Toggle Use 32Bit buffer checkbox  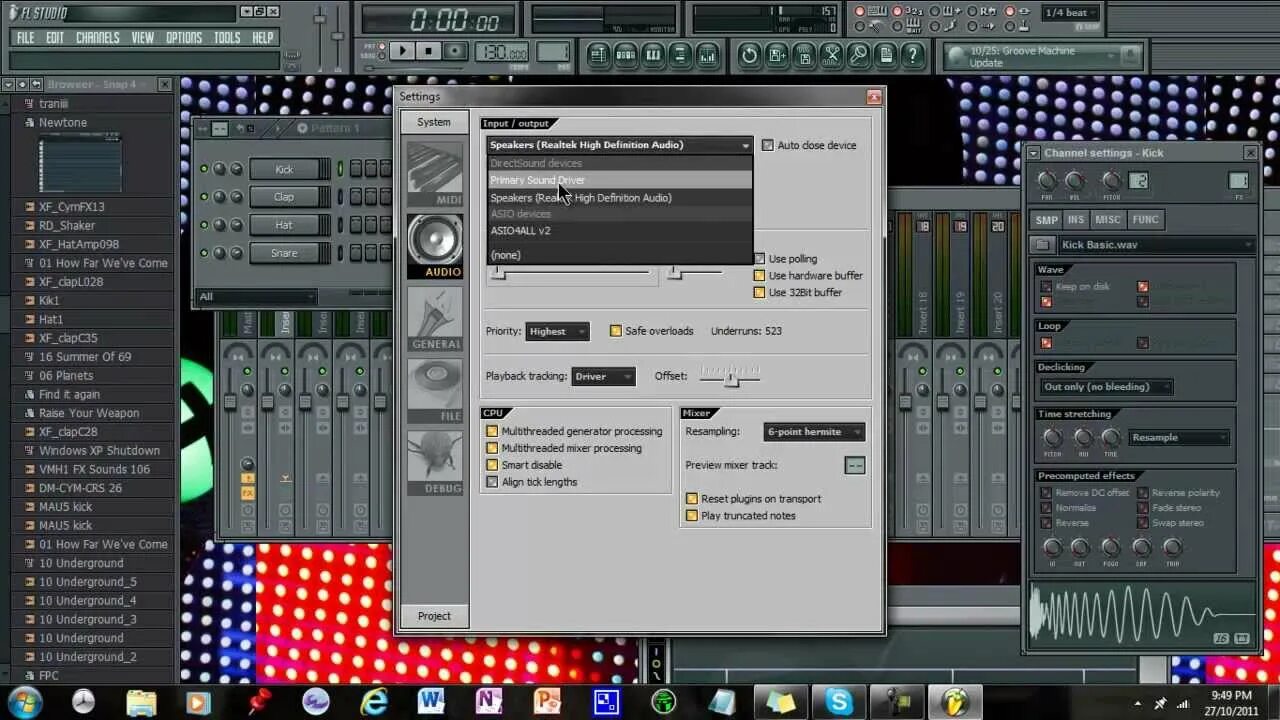point(760,293)
